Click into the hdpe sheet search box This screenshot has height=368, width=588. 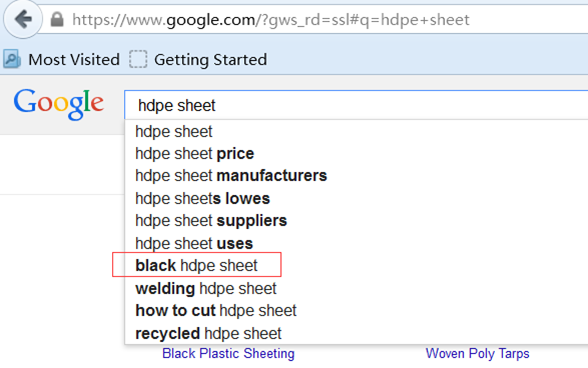pyautogui.click(x=356, y=105)
